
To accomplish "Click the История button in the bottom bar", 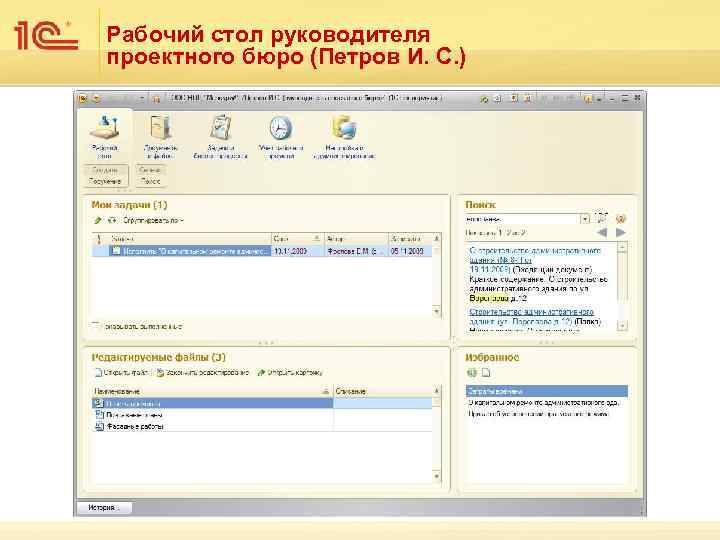I will 105,507.
